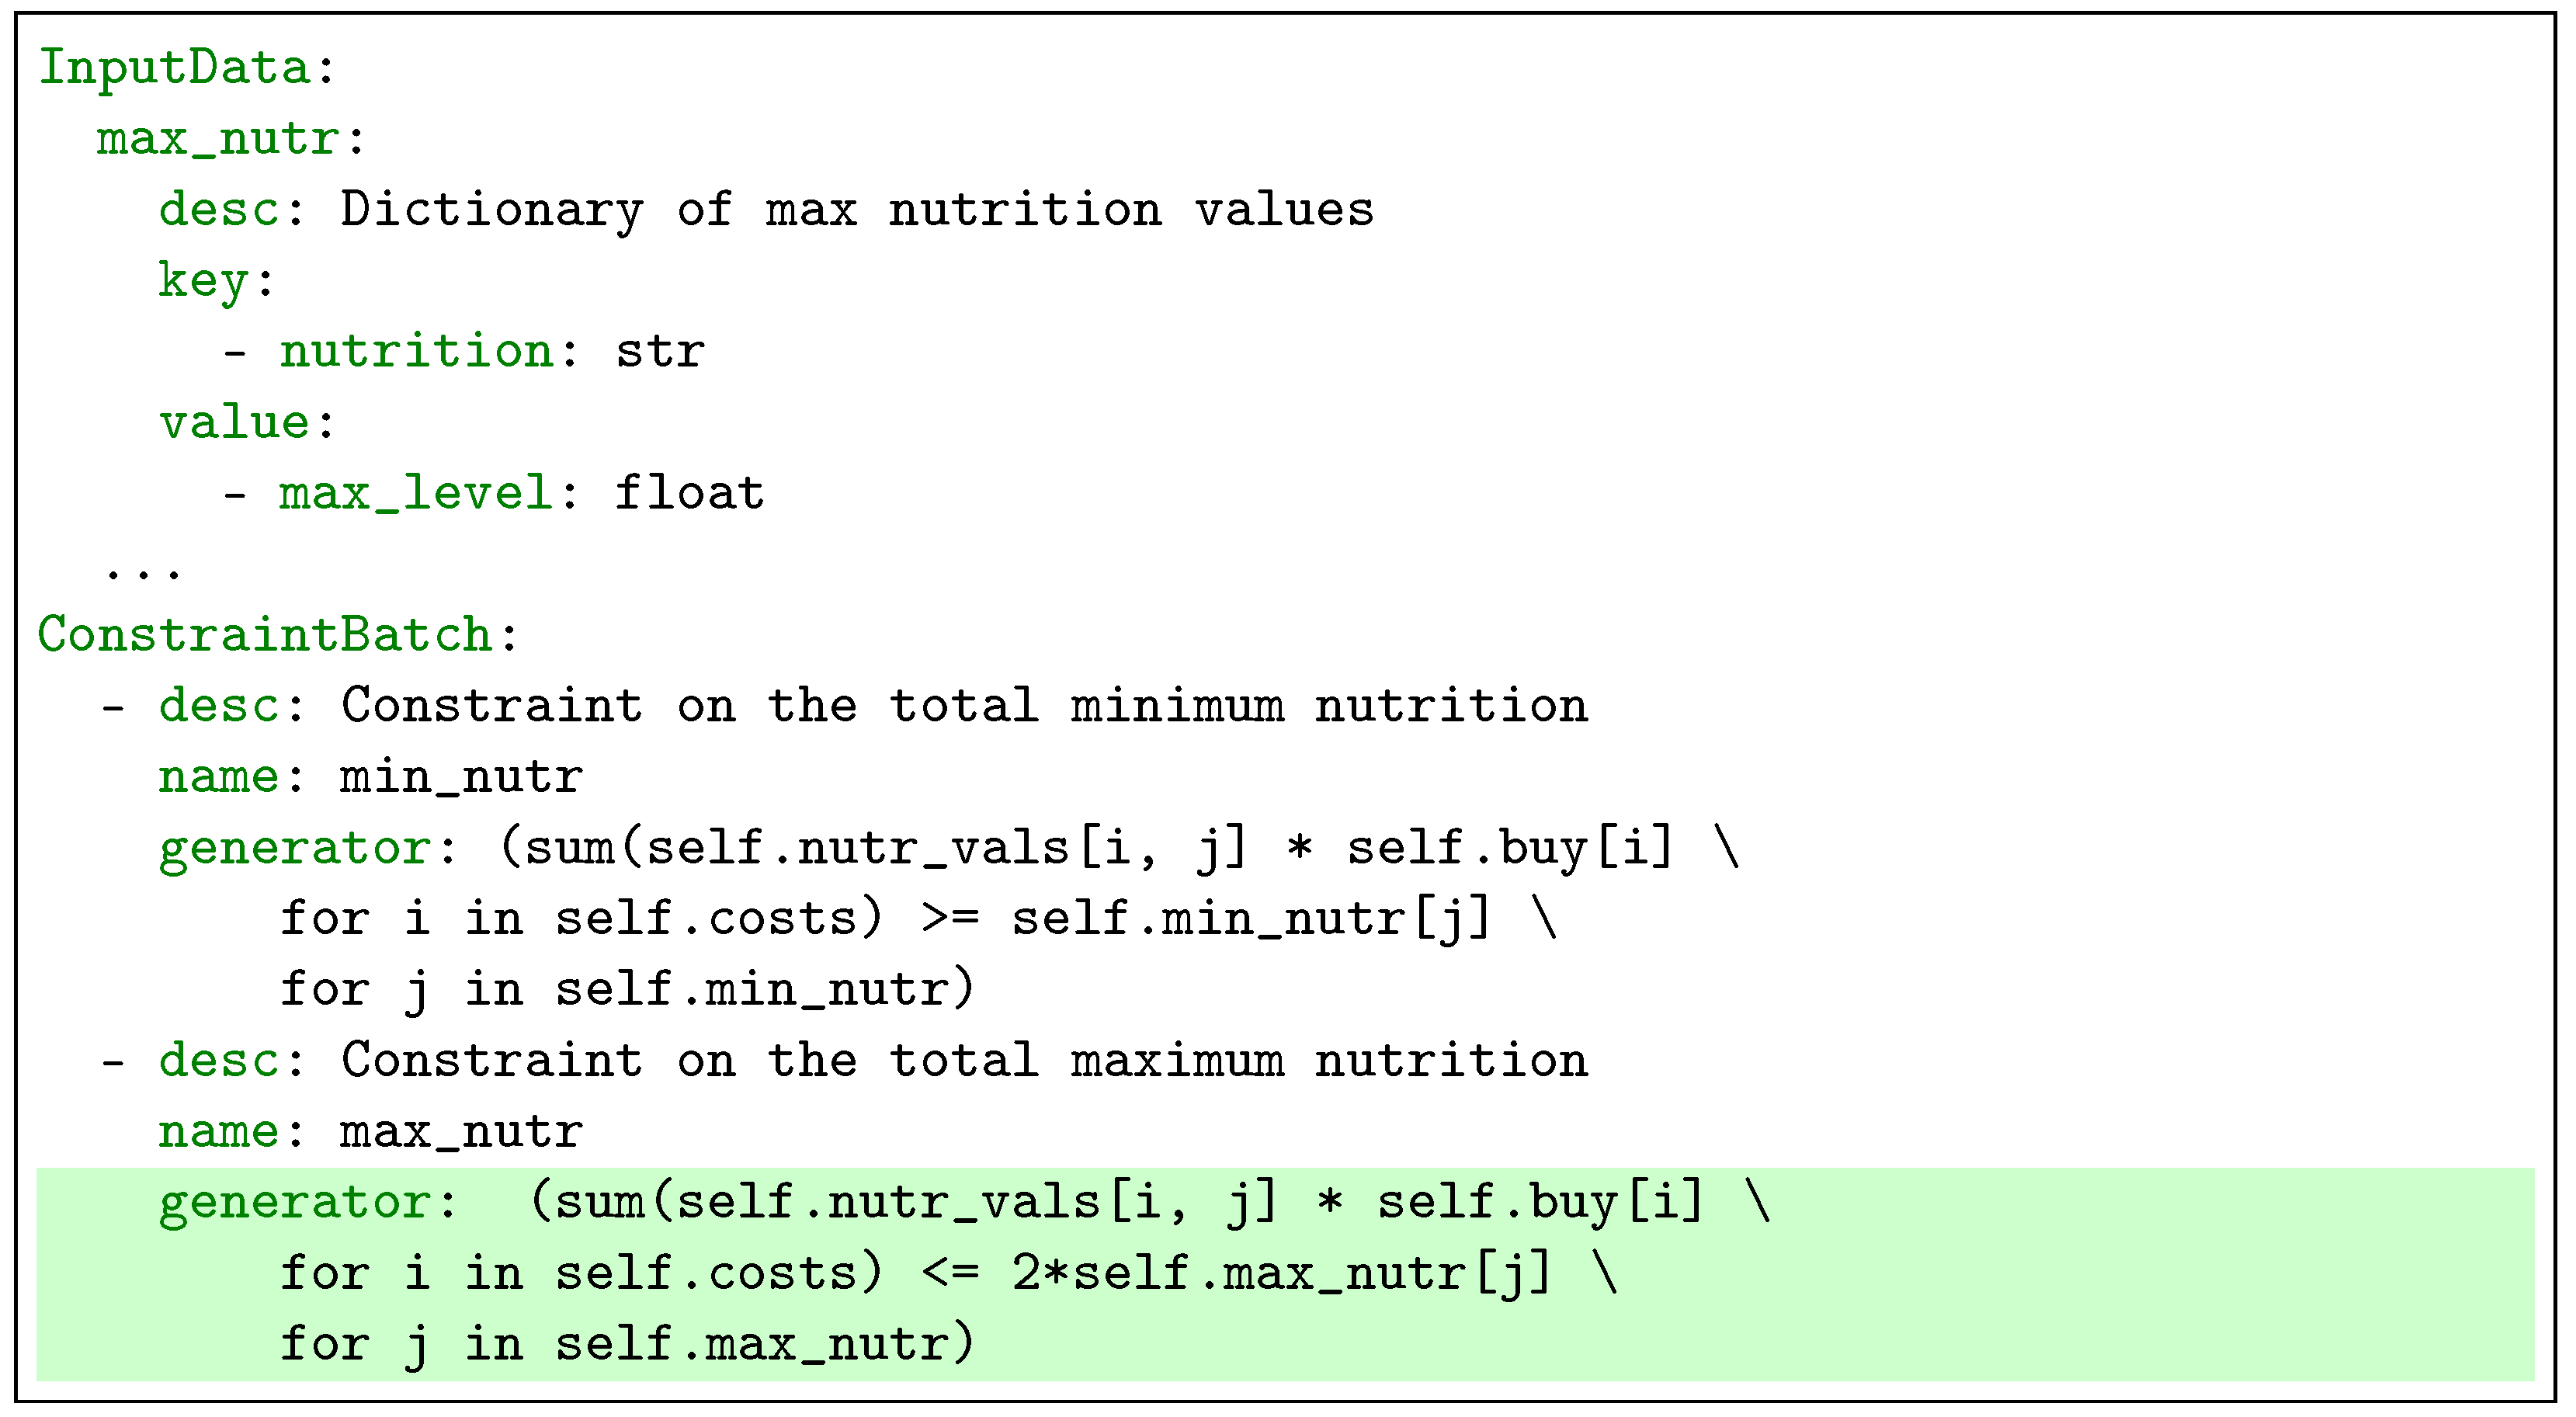The width and height of the screenshot is (2576, 1417).
Task: Click '2*self.max_nutr[j]' in the highlighted block
Action: 1280,1274
